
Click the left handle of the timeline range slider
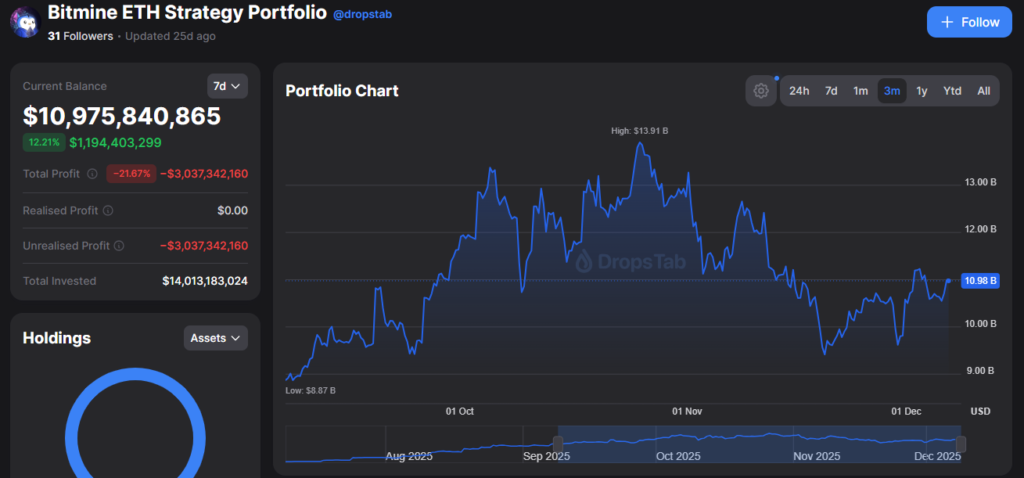coord(557,443)
